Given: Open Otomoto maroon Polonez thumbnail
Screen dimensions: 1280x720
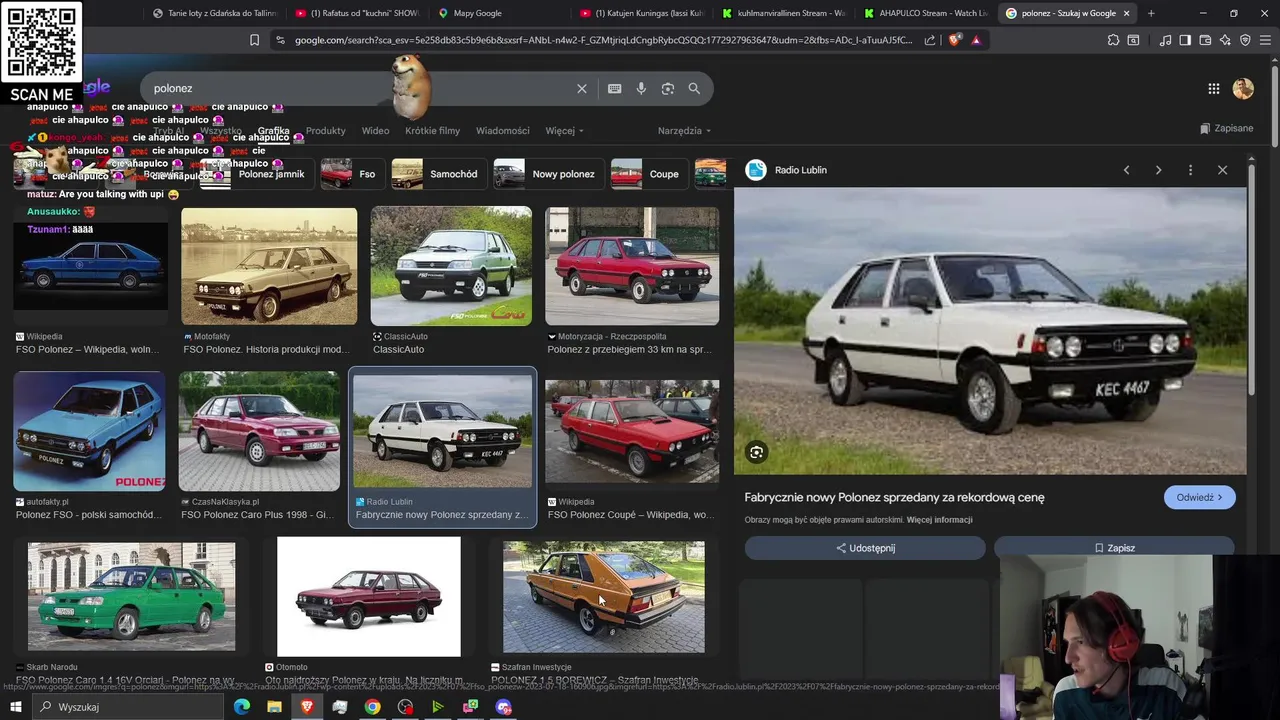Looking at the screenshot, I should (369, 596).
